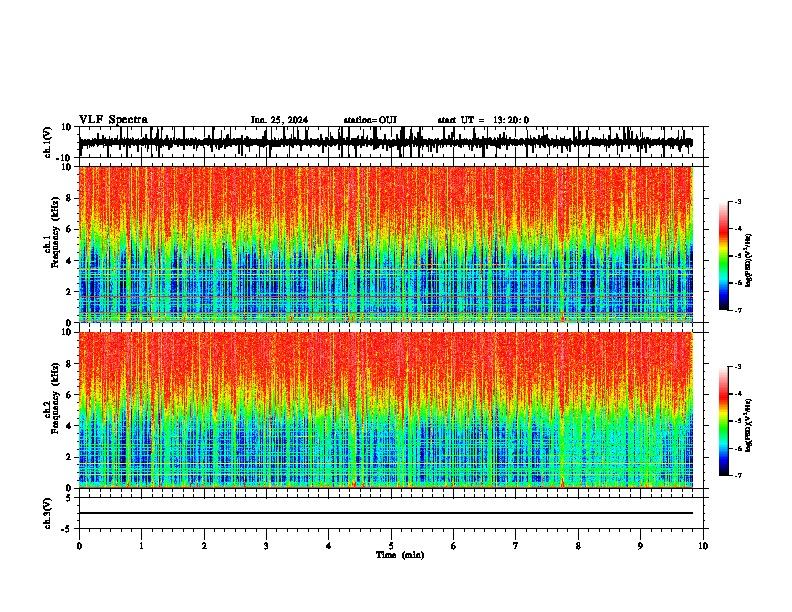This screenshot has height=612, width=792.
Task: Click the "9" tick on the time axis
Action: (x=640, y=546)
